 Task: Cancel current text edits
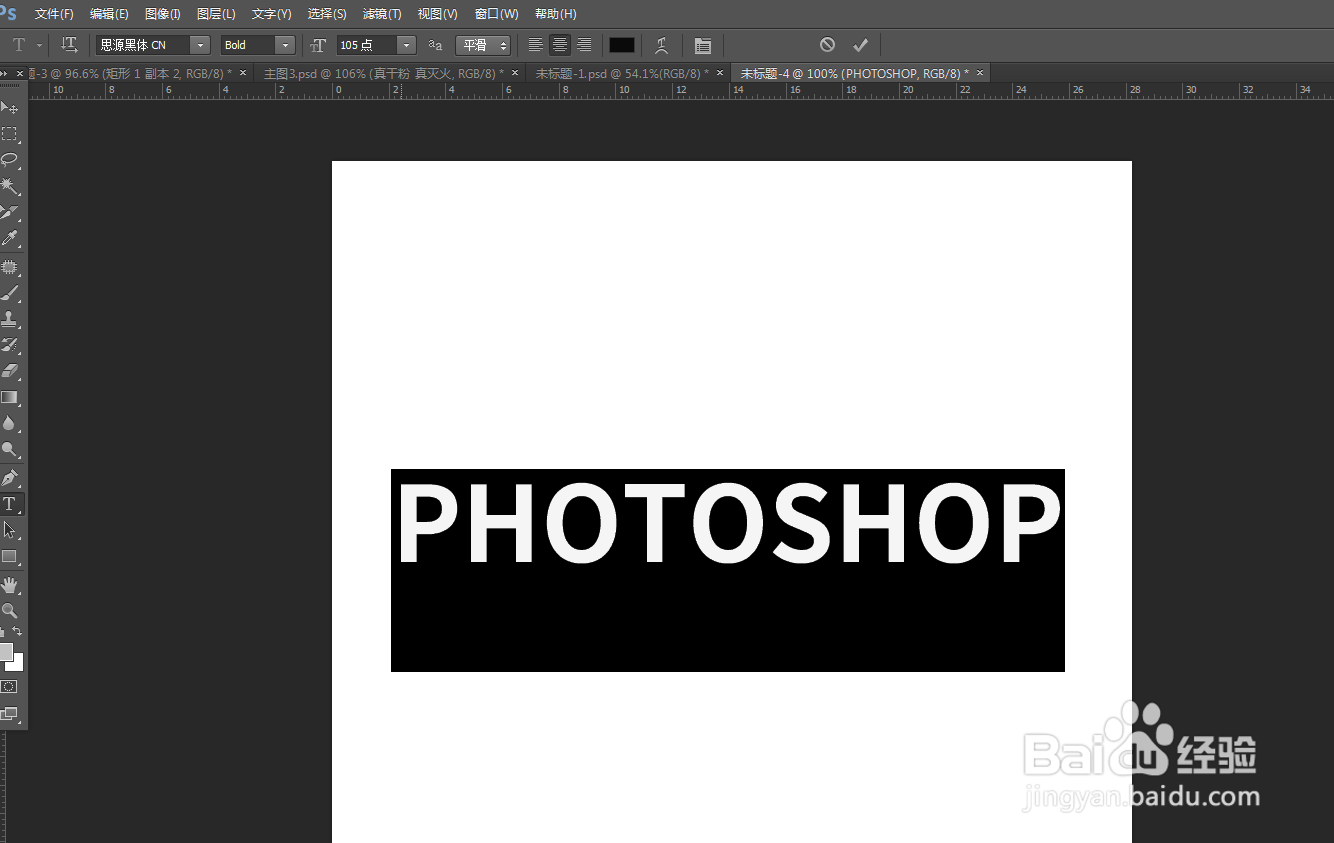pyautogui.click(x=827, y=45)
